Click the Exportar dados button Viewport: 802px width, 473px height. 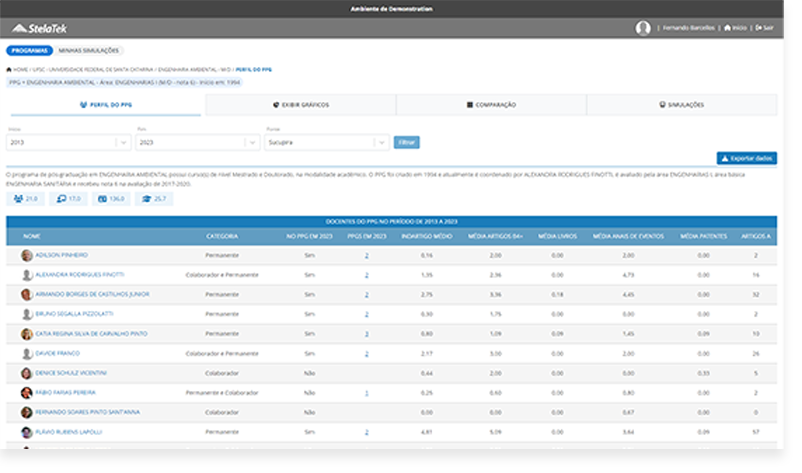pyautogui.click(x=746, y=158)
